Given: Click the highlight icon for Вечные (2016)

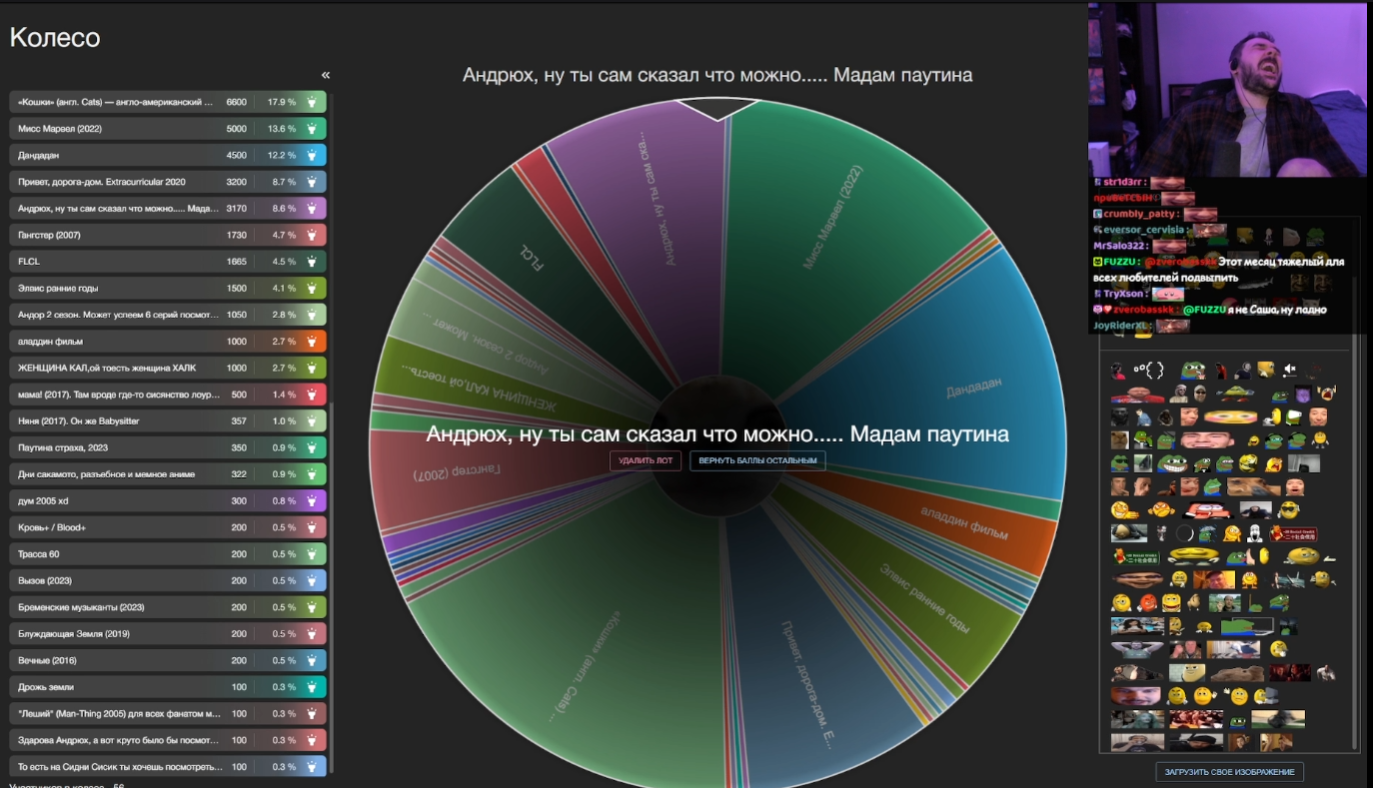Looking at the screenshot, I should tap(312, 660).
